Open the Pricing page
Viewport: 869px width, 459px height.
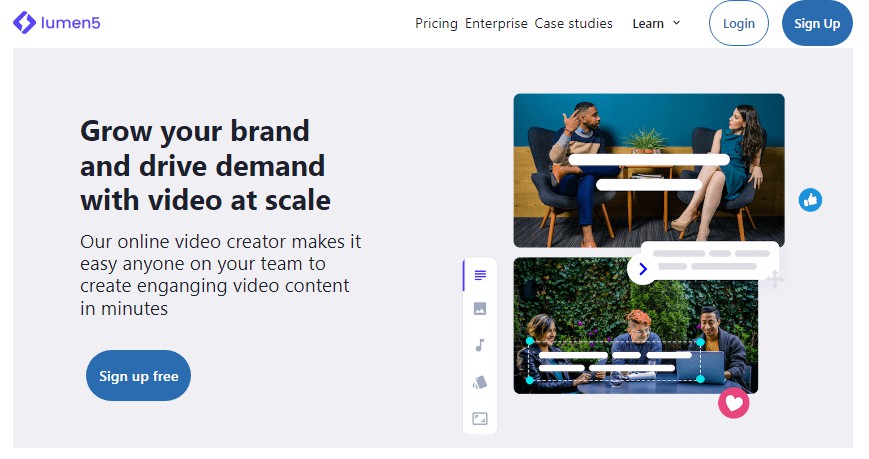pos(436,23)
